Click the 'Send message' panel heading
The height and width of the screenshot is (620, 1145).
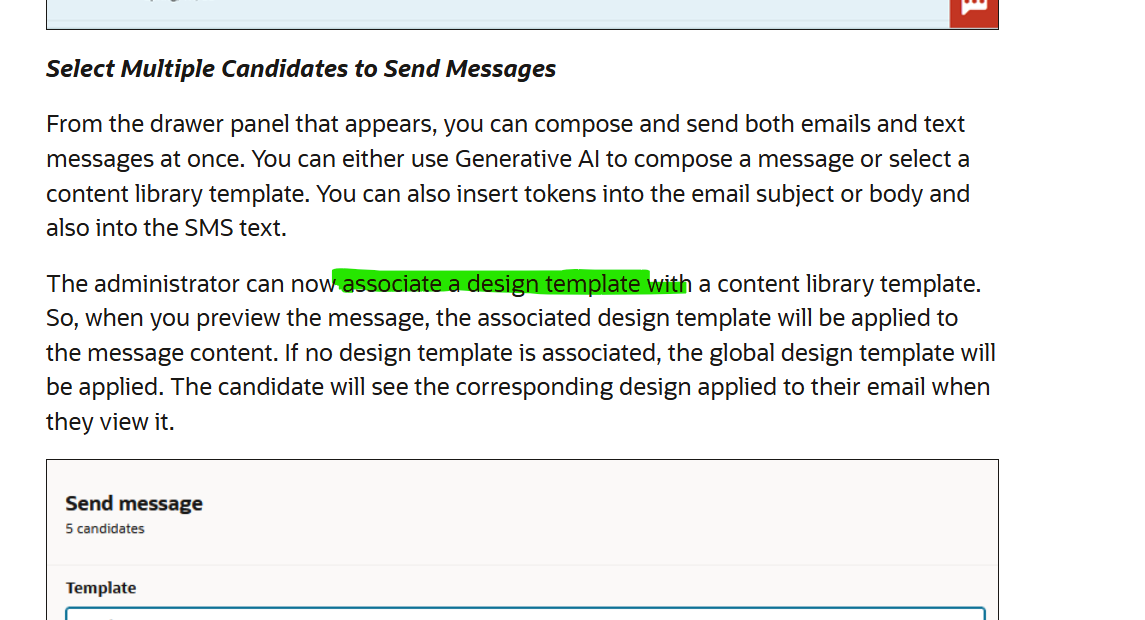(134, 503)
